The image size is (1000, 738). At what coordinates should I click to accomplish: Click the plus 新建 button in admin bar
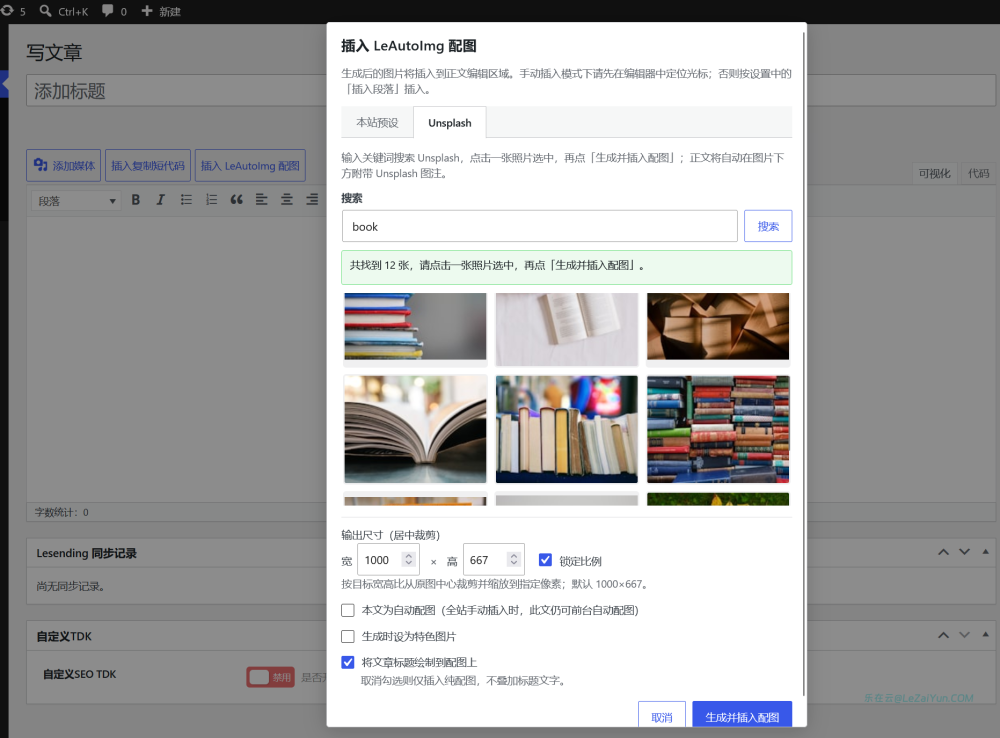[161, 11]
